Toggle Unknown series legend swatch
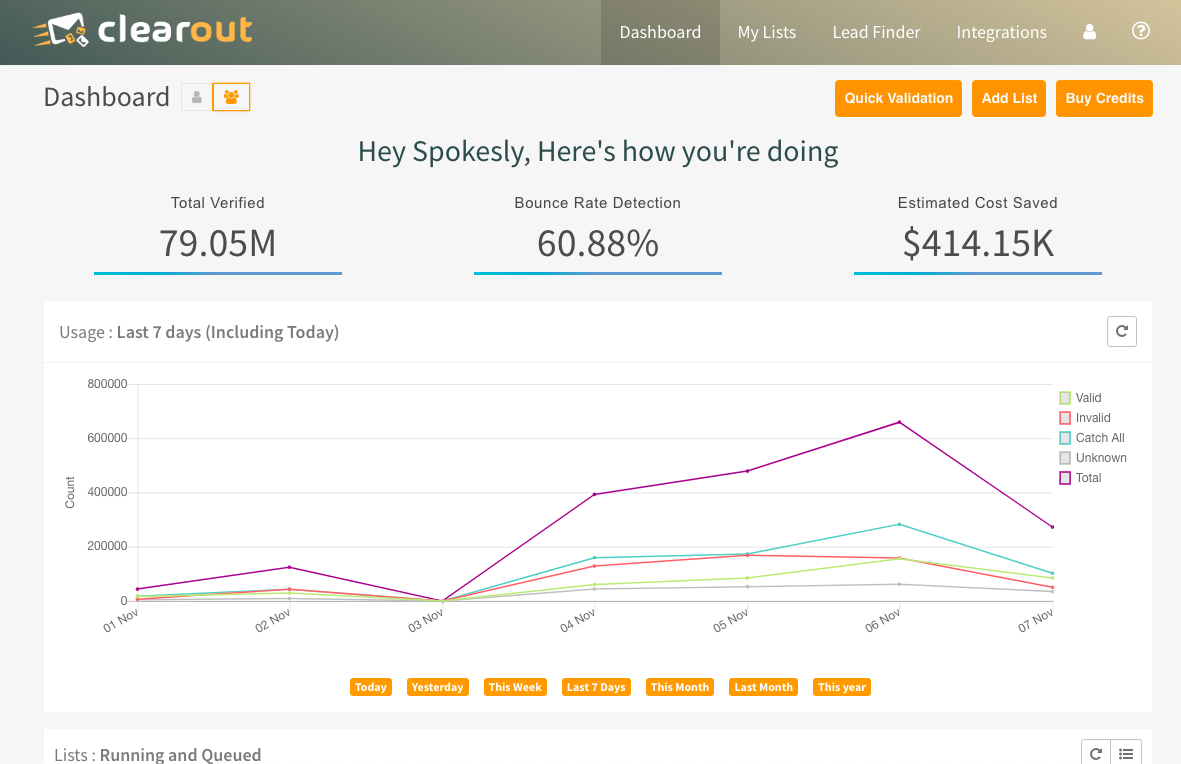The image size is (1181, 764). click(x=1065, y=458)
